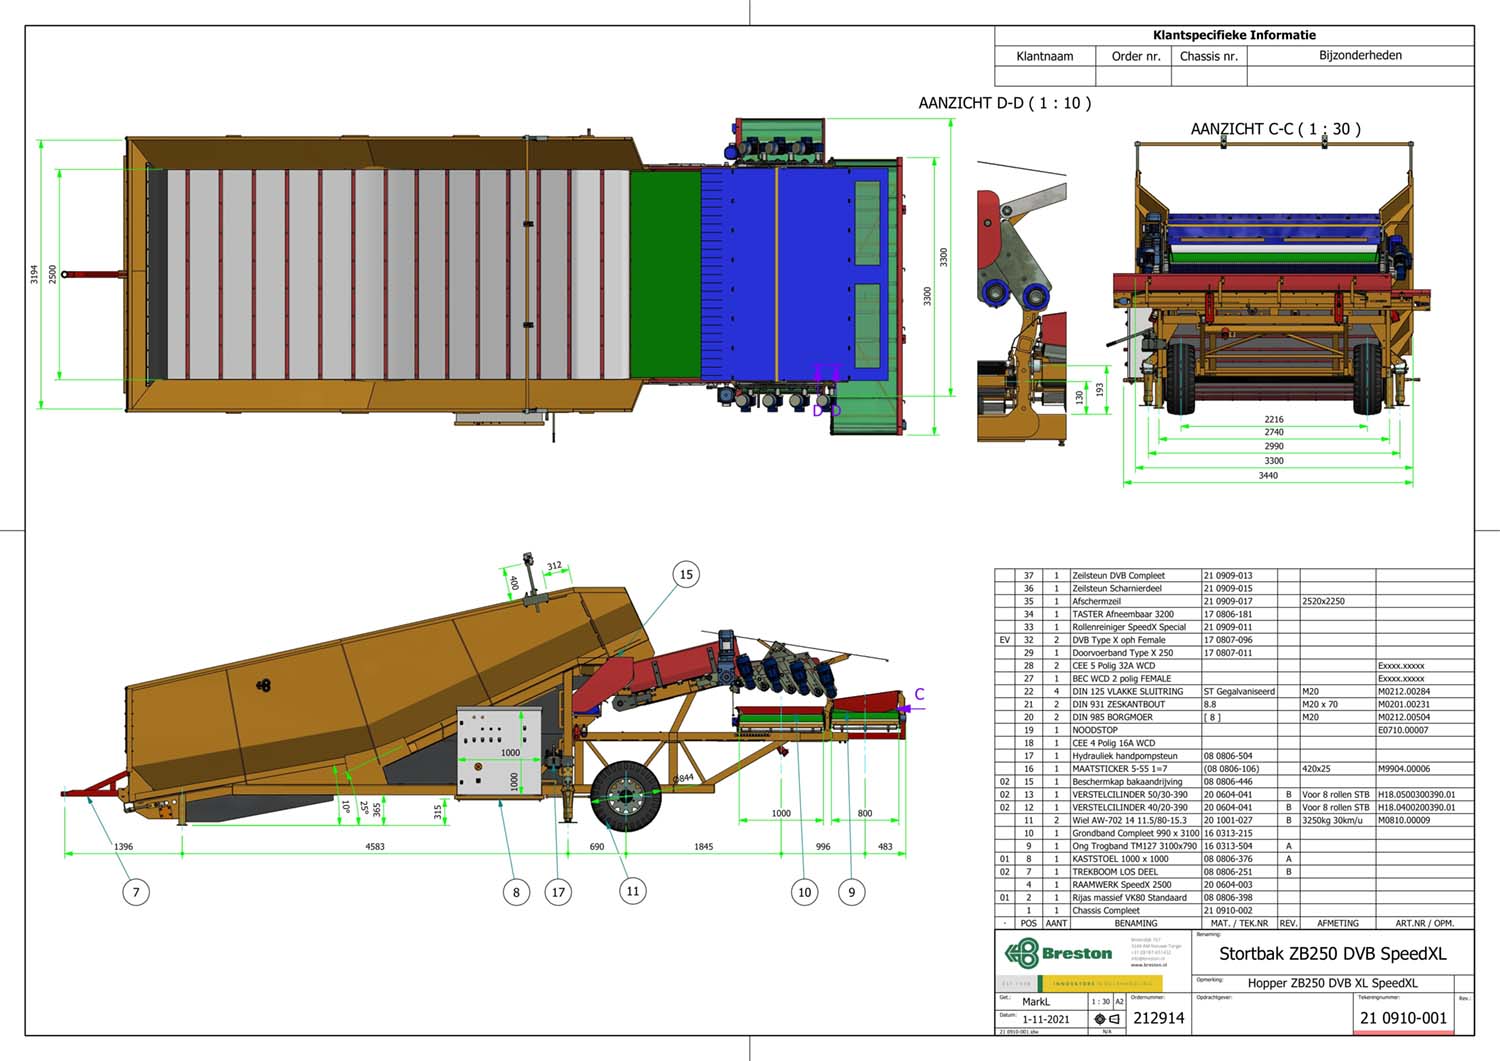Viewport: 1500px width, 1061px height.
Task: Click the ART.NR / OPM. column header
Action: click(x=1424, y=923)
